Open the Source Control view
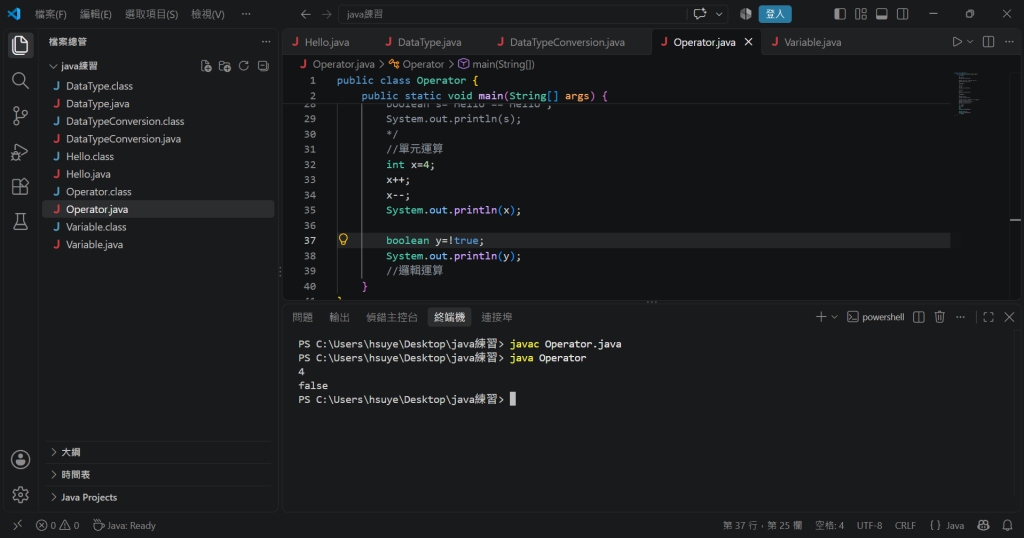Image resolution: width=1024 pixels, height=538 pixels. click(x=20, y=116)
